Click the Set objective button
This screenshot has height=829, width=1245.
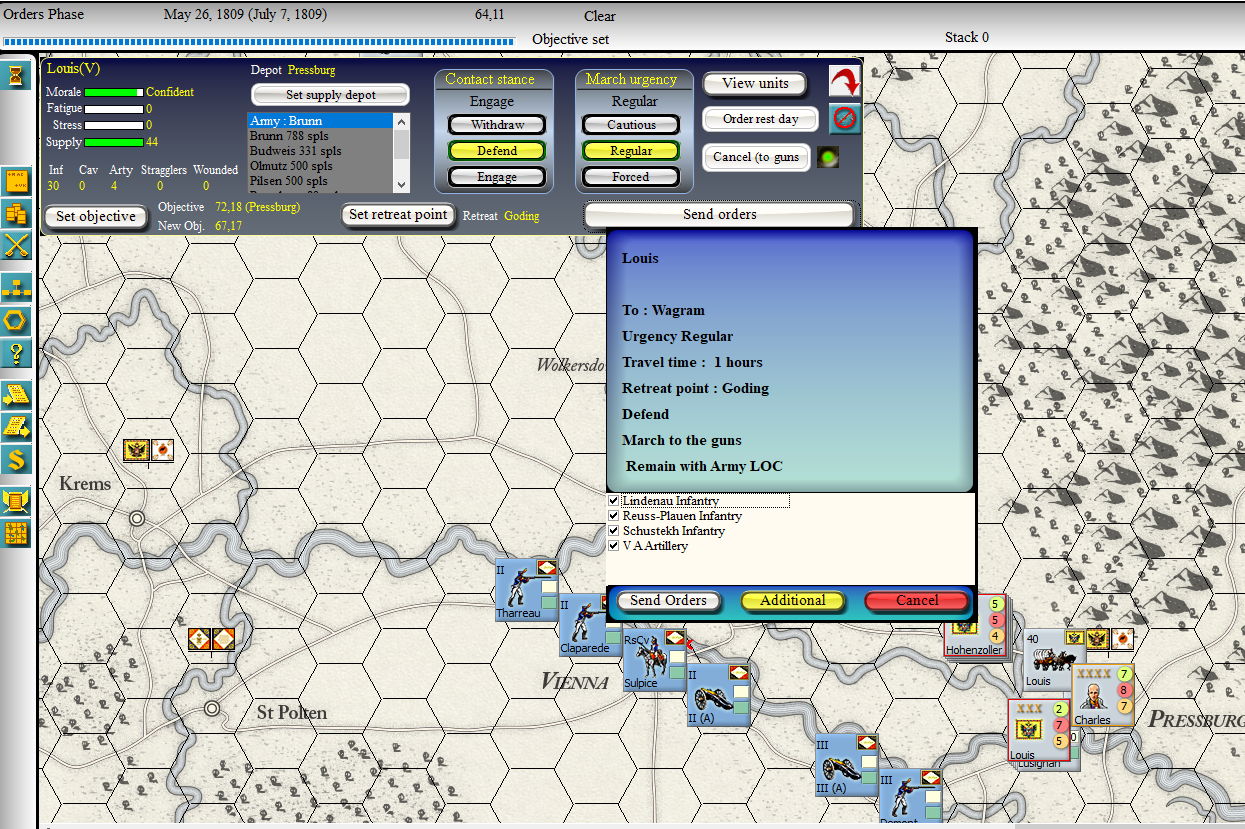[96, 217]
